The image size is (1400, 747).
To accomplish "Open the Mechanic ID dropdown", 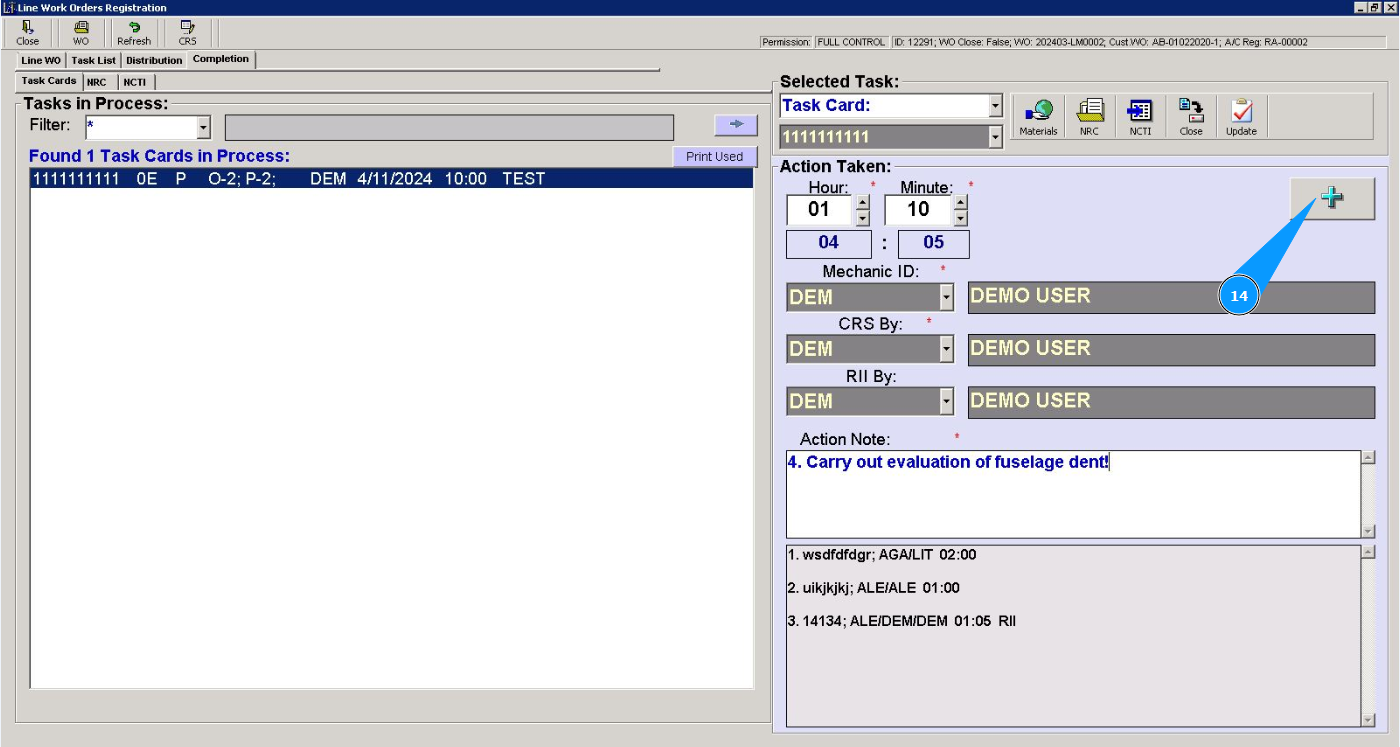I will pyautogui.click(x=946, y=298).
